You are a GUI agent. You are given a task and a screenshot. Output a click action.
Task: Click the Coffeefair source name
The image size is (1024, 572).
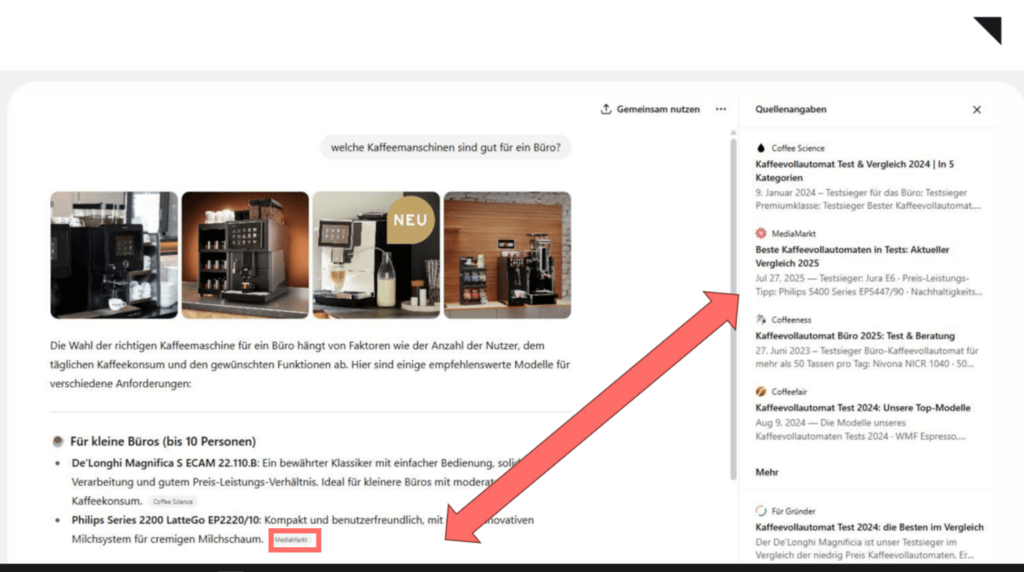pos(789,391)
